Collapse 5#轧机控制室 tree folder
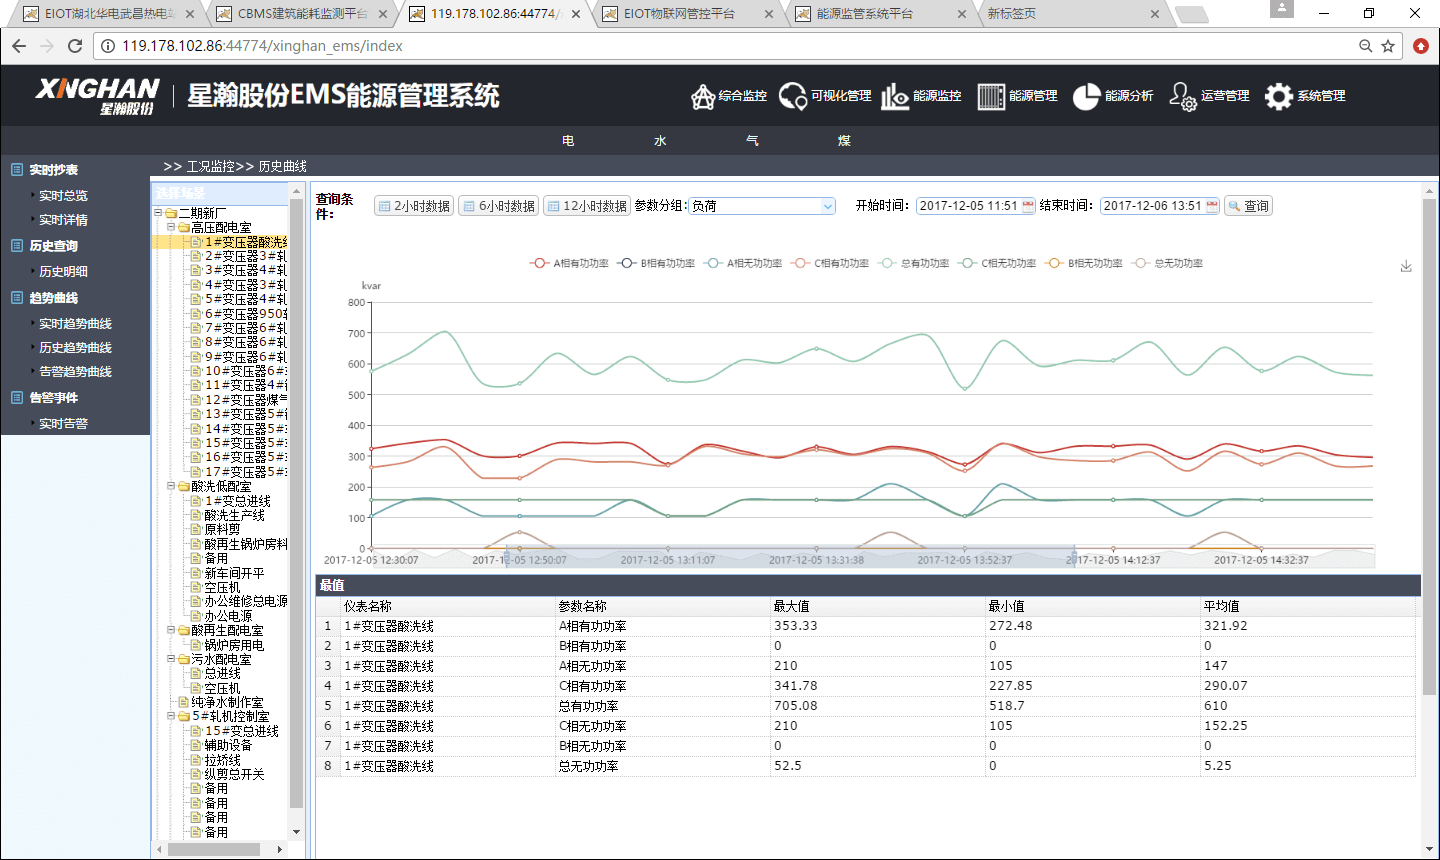Viewport: 1440px width, 860px height. pyautogui.click(x=171, y=717)
